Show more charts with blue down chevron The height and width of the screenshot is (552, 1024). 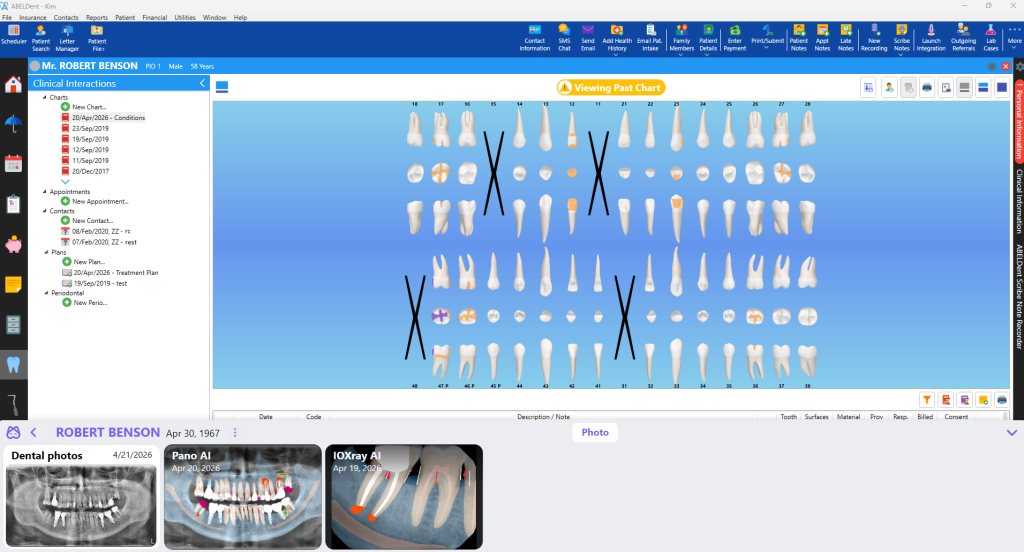[65, 182]
